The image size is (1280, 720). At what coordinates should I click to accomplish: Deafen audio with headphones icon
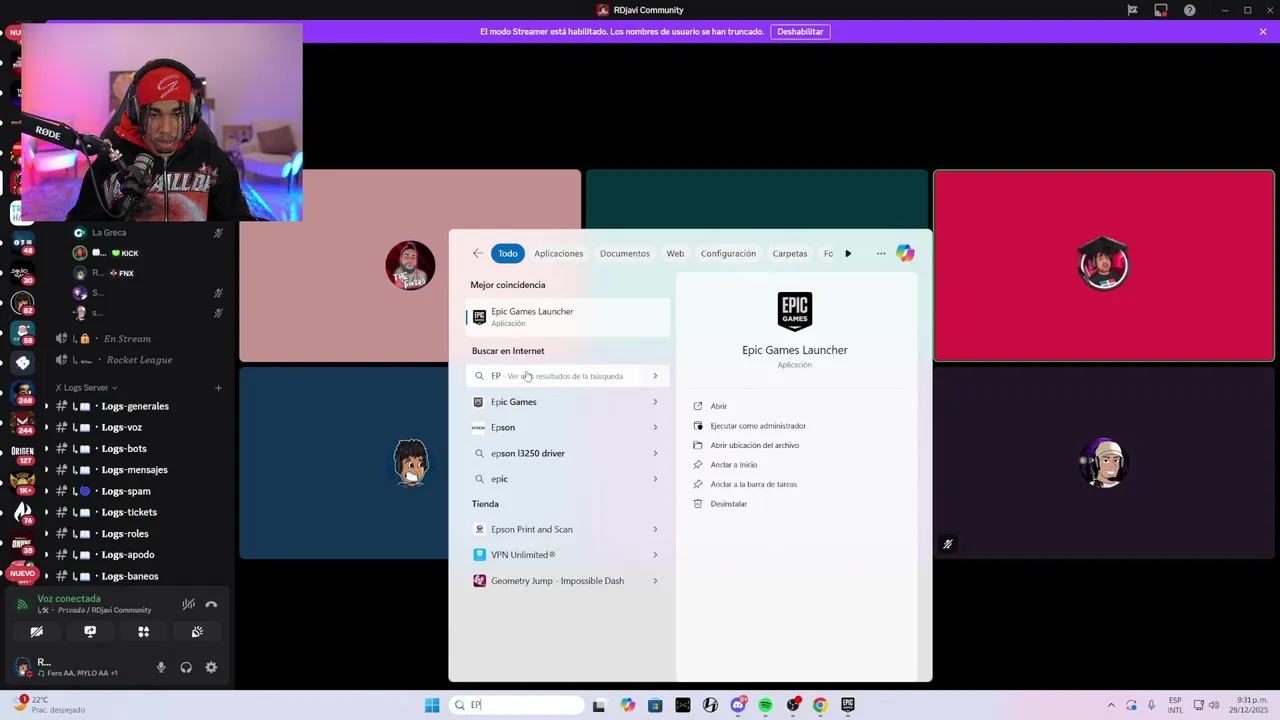tap(186, 667)
